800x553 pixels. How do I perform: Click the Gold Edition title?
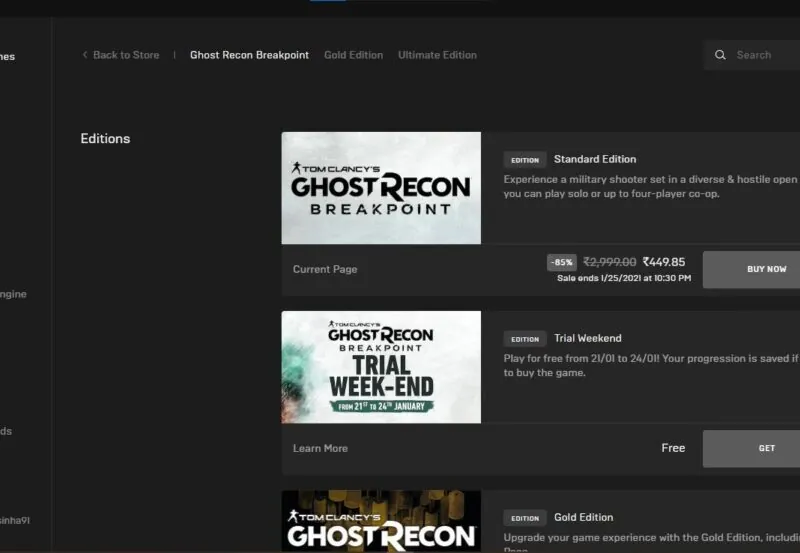pos(584,517)
